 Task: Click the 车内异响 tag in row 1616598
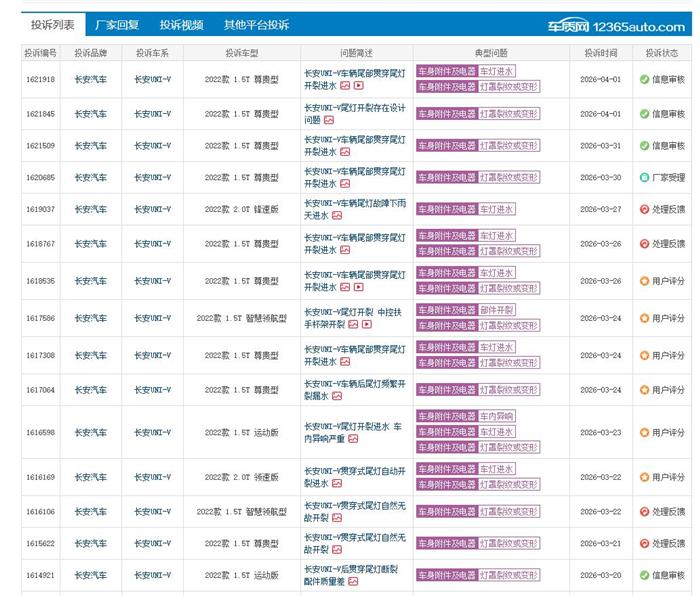click(x=496, y=416)
